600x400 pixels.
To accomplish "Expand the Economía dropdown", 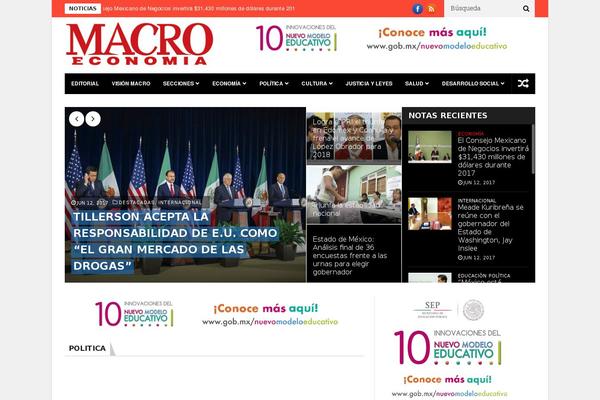I will 229,83.
